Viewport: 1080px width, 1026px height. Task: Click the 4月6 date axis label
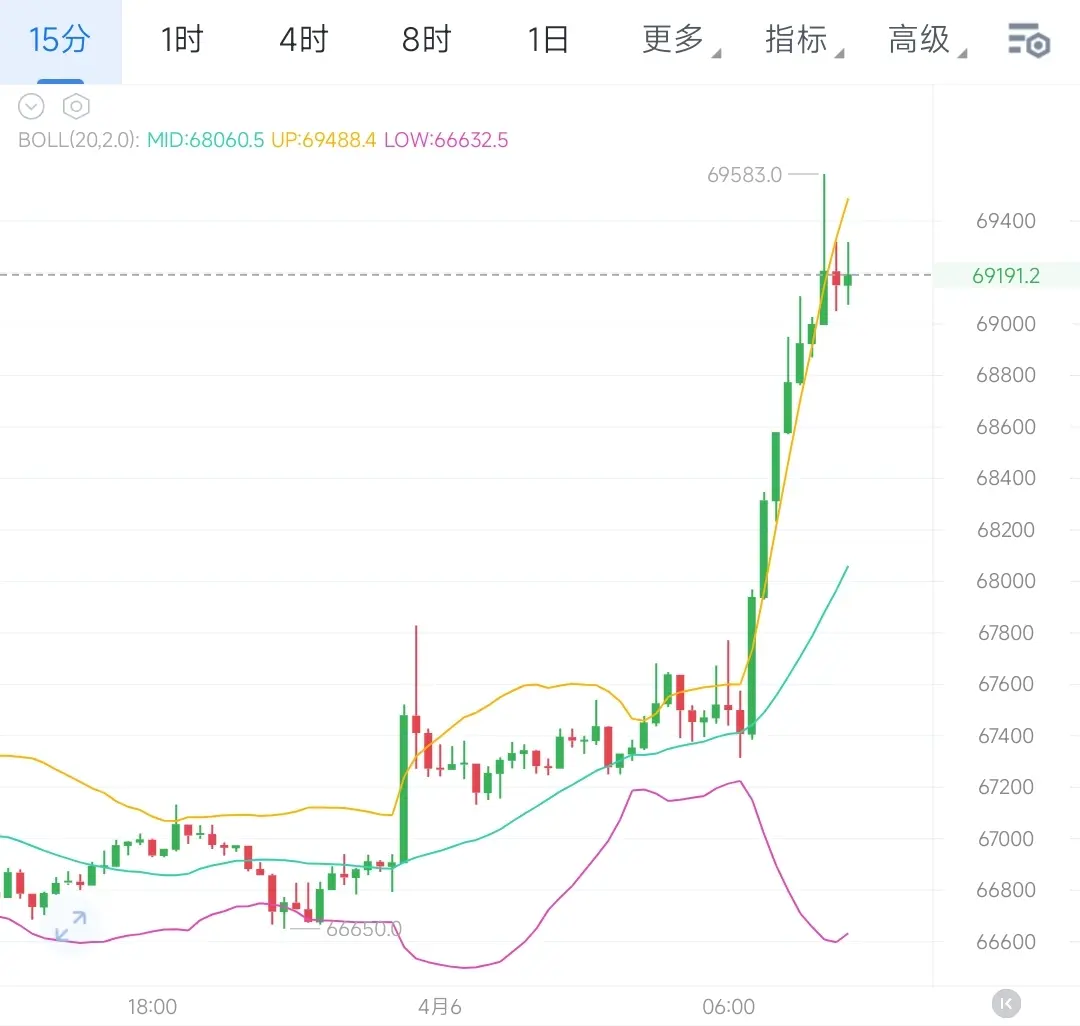click(439, 1007)
